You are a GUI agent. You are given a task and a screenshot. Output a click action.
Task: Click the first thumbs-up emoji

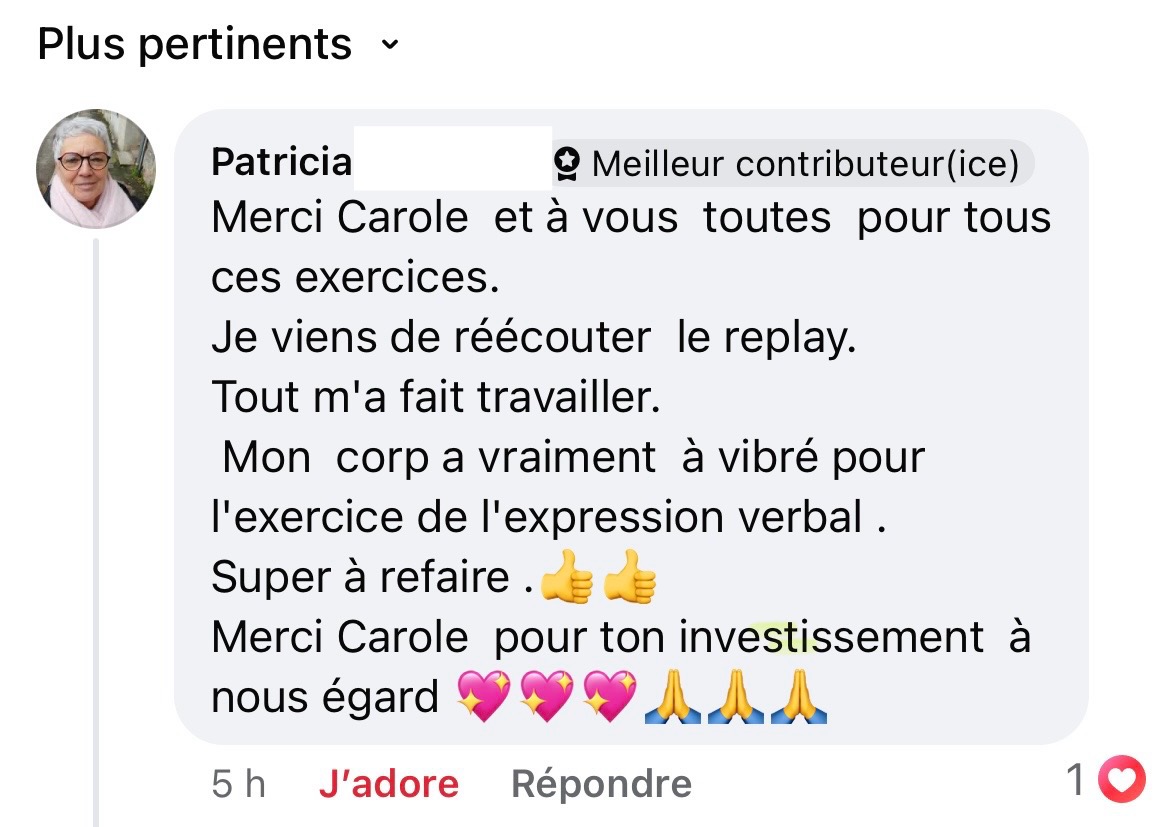click(x=566, y=580)
